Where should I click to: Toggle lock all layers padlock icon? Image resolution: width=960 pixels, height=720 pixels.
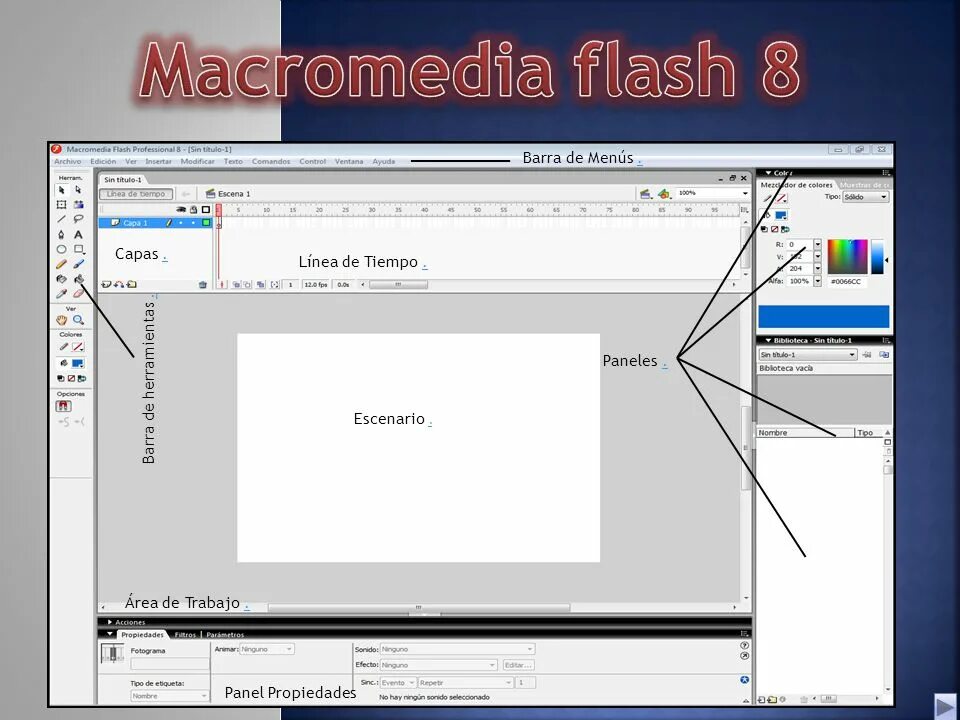point(193,209)
